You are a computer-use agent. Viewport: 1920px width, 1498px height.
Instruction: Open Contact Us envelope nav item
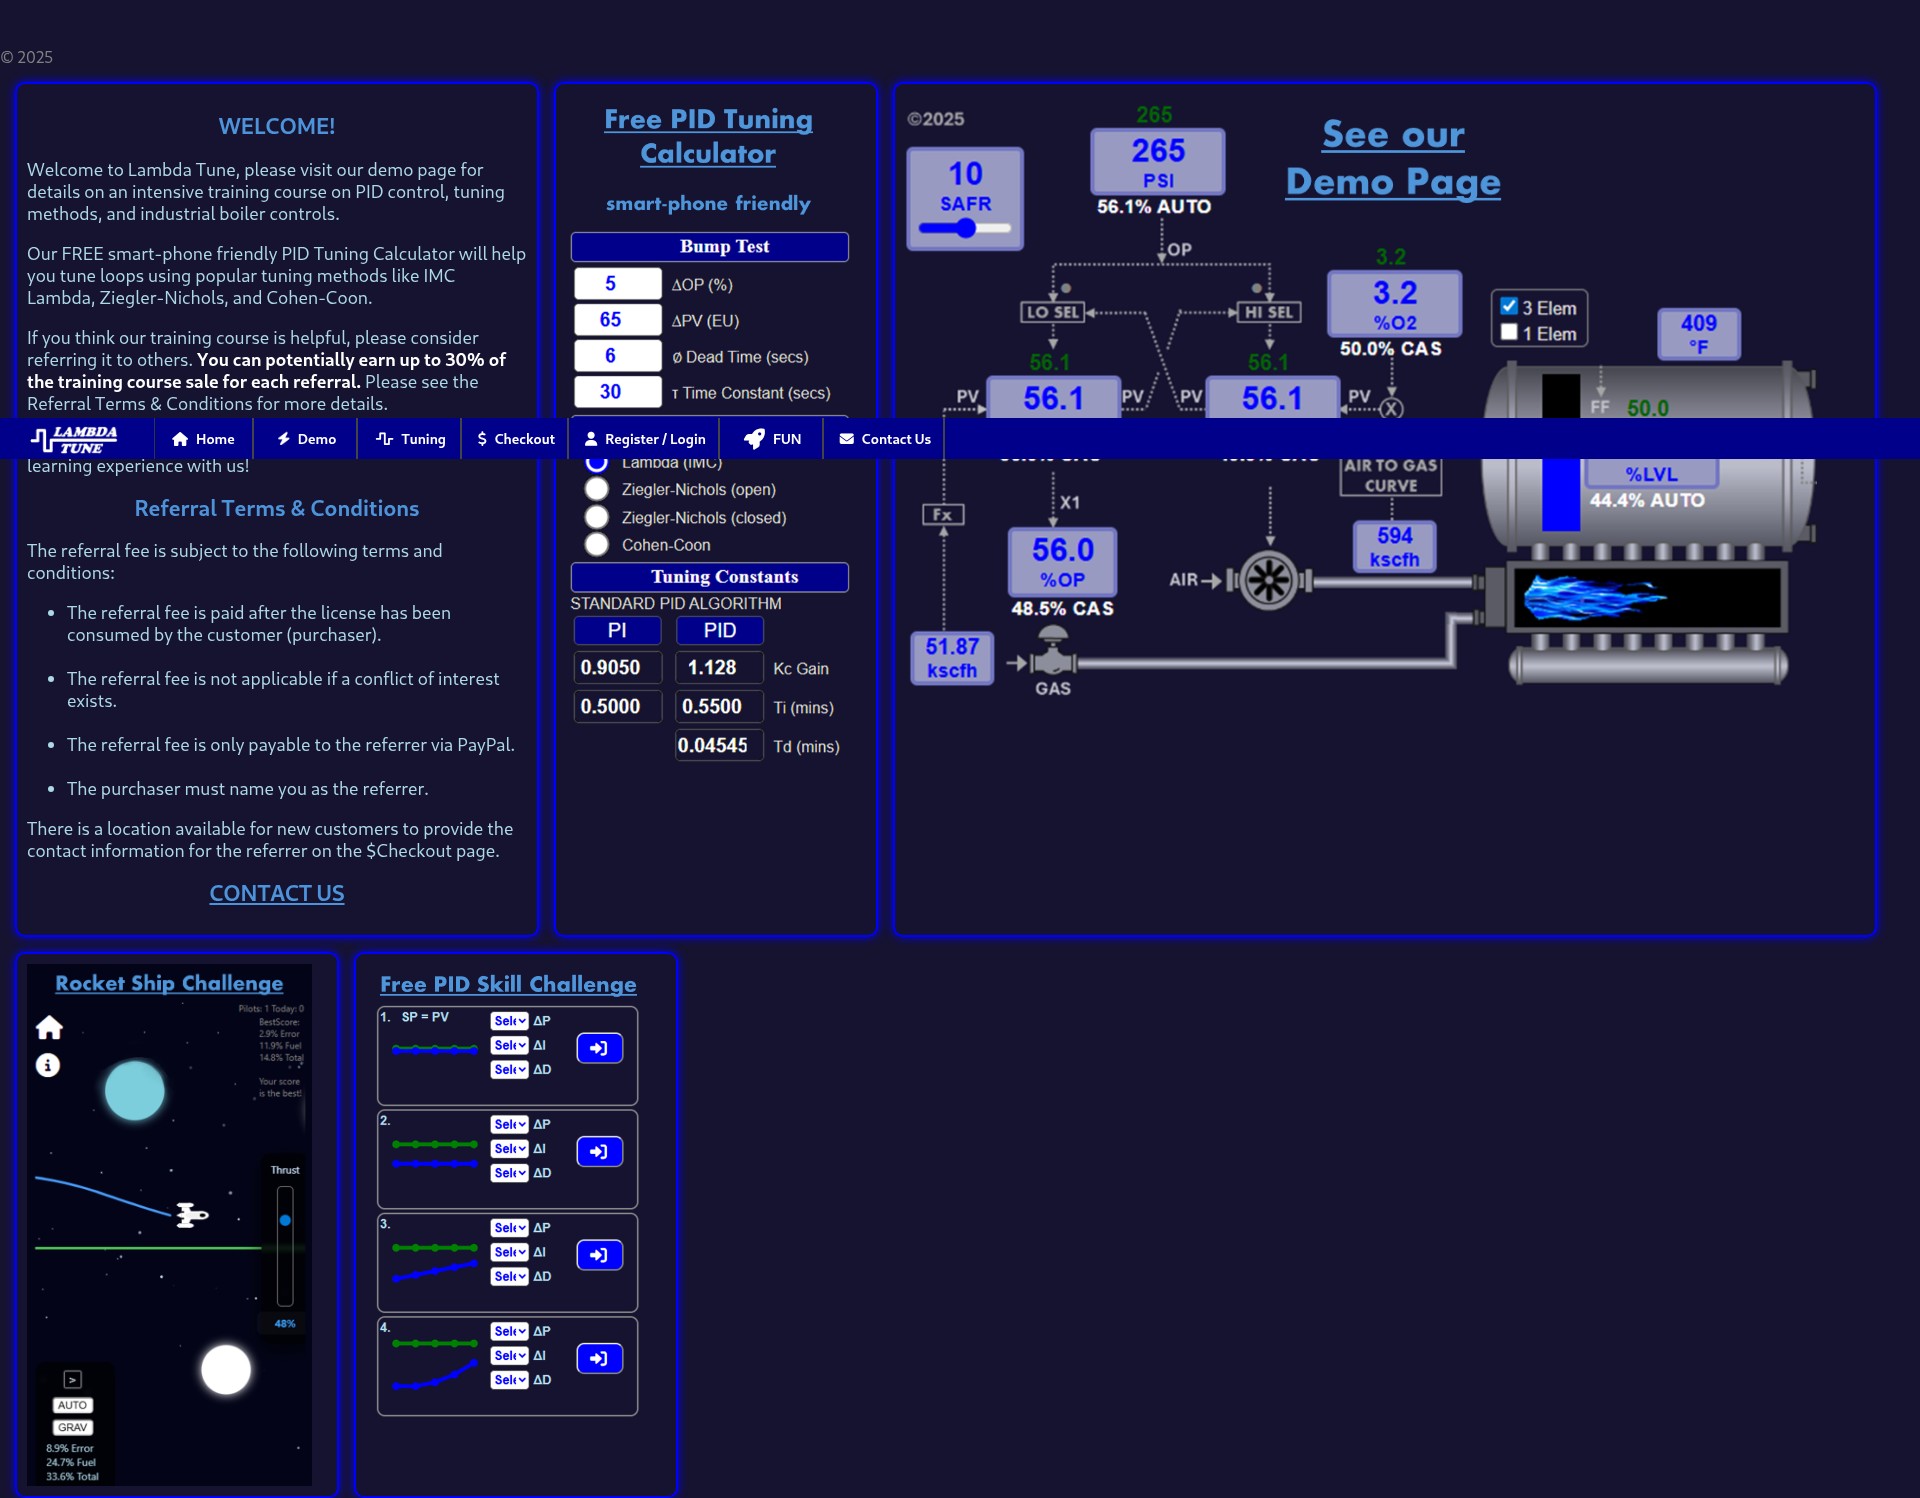pyautogui.click(x=885, y=439)
